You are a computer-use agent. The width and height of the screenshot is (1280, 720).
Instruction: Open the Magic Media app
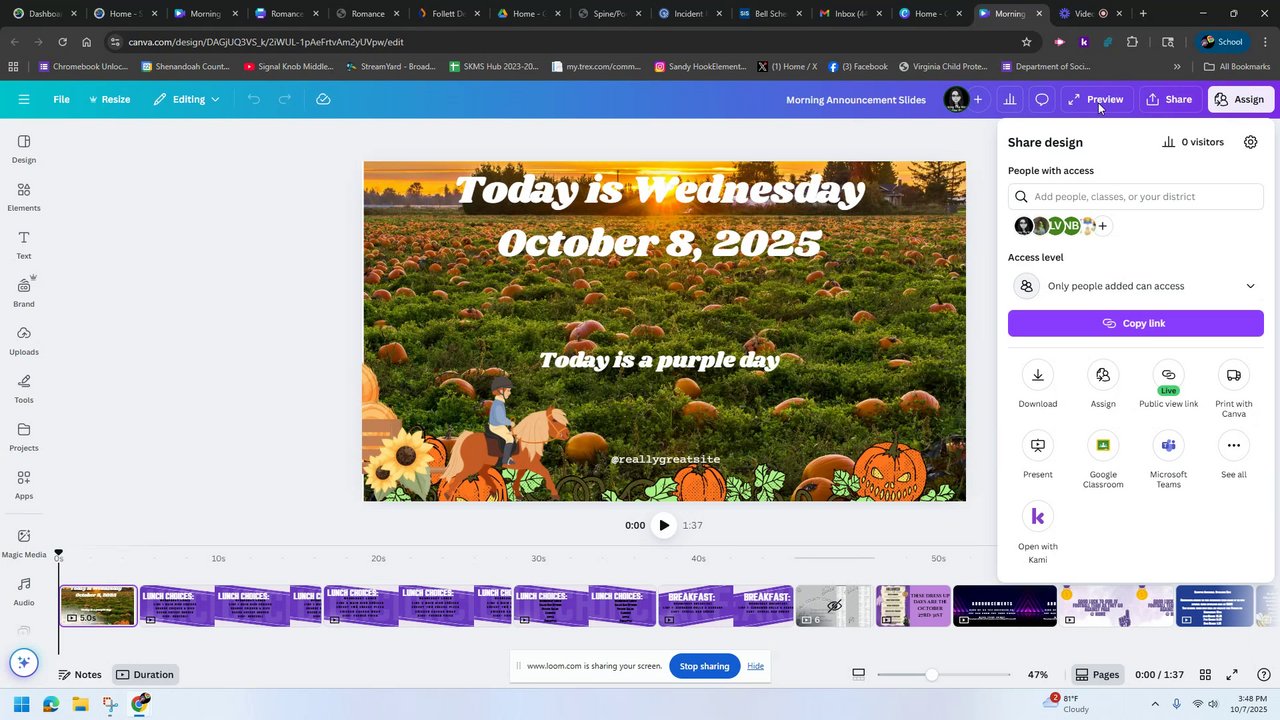point(24,543)
